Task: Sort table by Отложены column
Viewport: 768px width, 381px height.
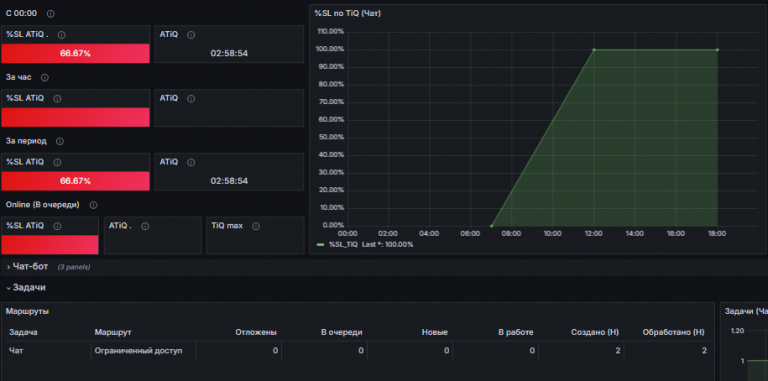Action: [256, 332]
